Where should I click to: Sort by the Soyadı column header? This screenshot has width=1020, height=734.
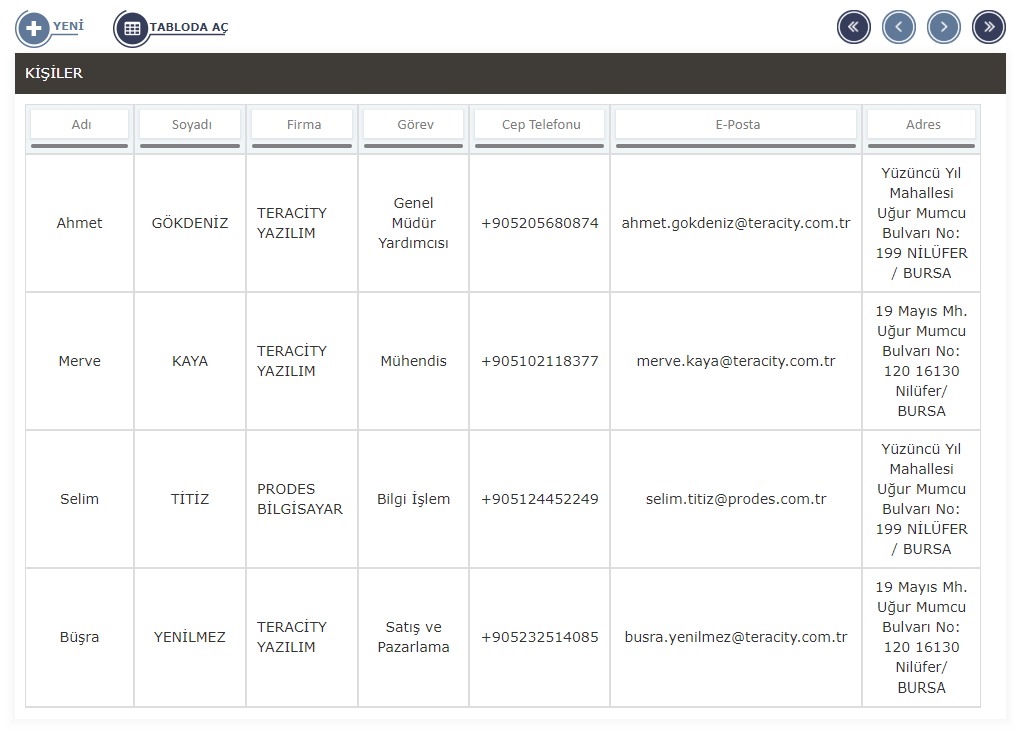point(190,125)
